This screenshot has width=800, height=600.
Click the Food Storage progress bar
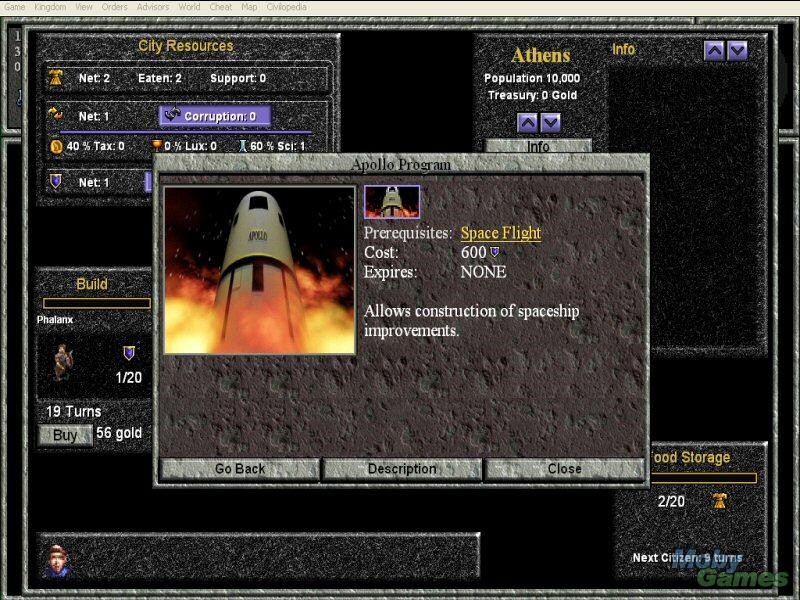point(704,478)
